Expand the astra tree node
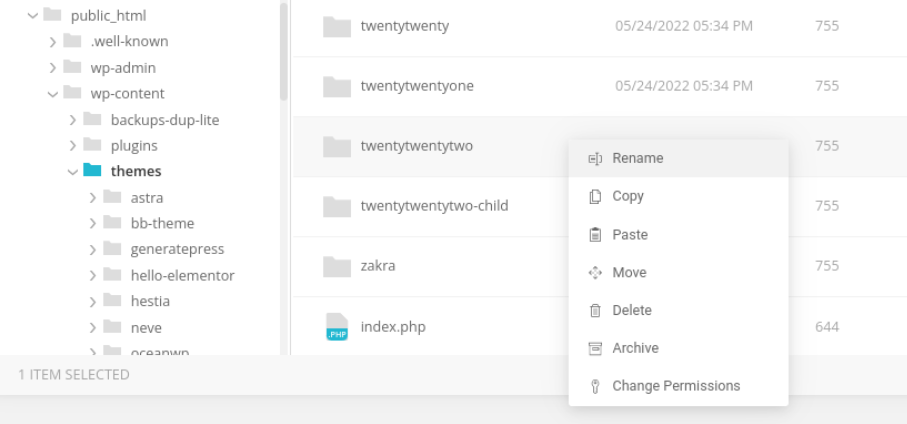907x424 pixels. coord(93,198)
